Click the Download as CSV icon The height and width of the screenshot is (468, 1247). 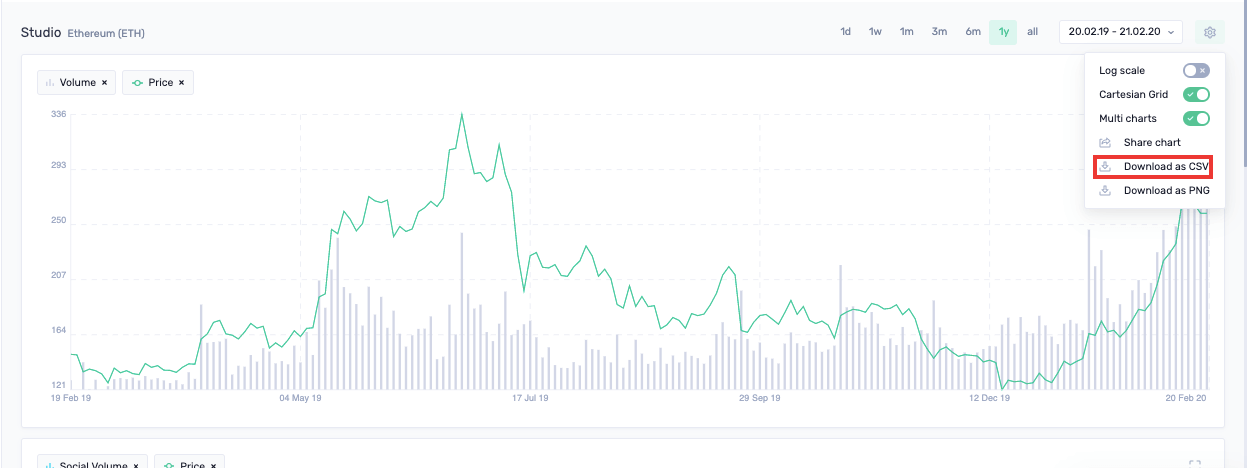coord(1105,167)
